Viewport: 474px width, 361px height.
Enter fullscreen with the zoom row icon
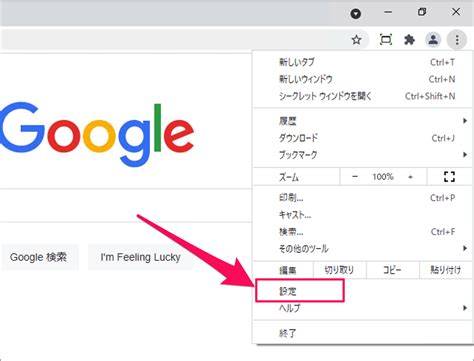click(x=449, y=177)
